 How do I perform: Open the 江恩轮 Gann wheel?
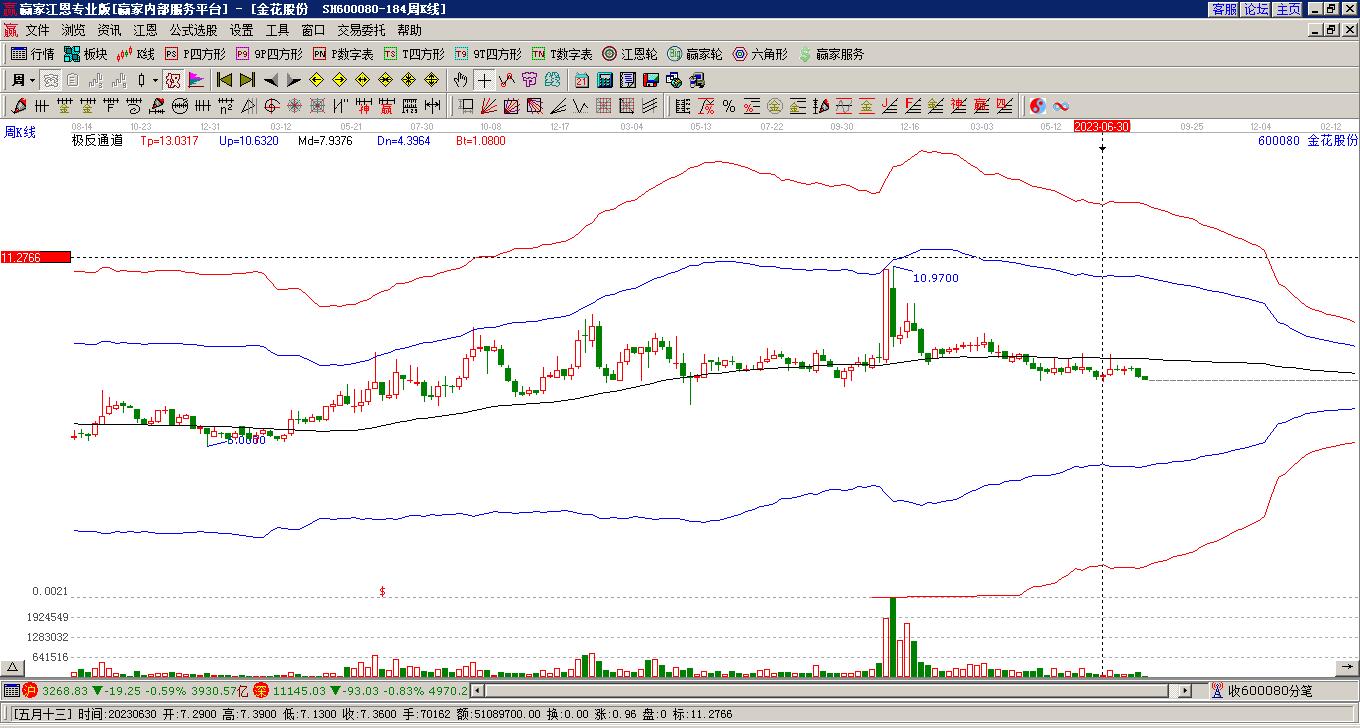[x=630, y=54]
